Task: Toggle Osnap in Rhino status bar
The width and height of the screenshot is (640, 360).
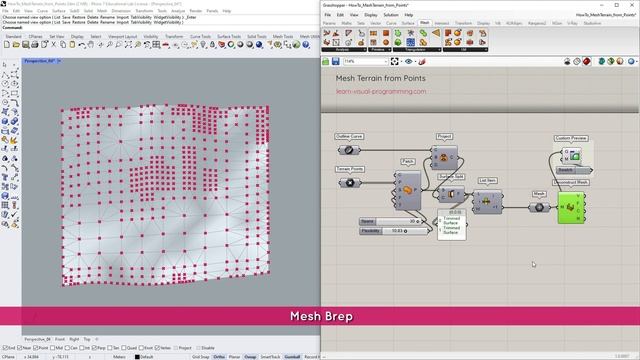Action: pos(250,357)
